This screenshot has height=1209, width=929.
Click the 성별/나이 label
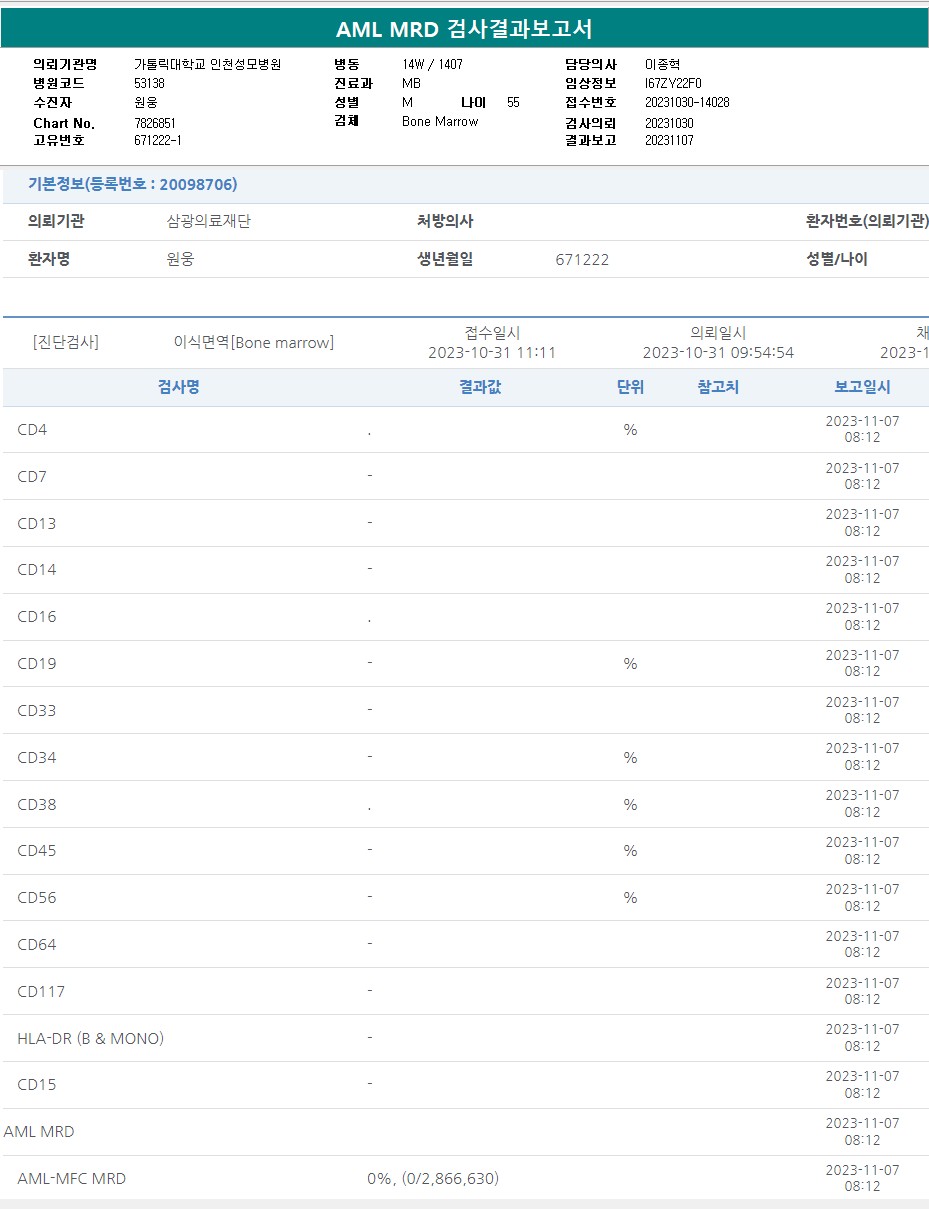click(x=837, y=259)
